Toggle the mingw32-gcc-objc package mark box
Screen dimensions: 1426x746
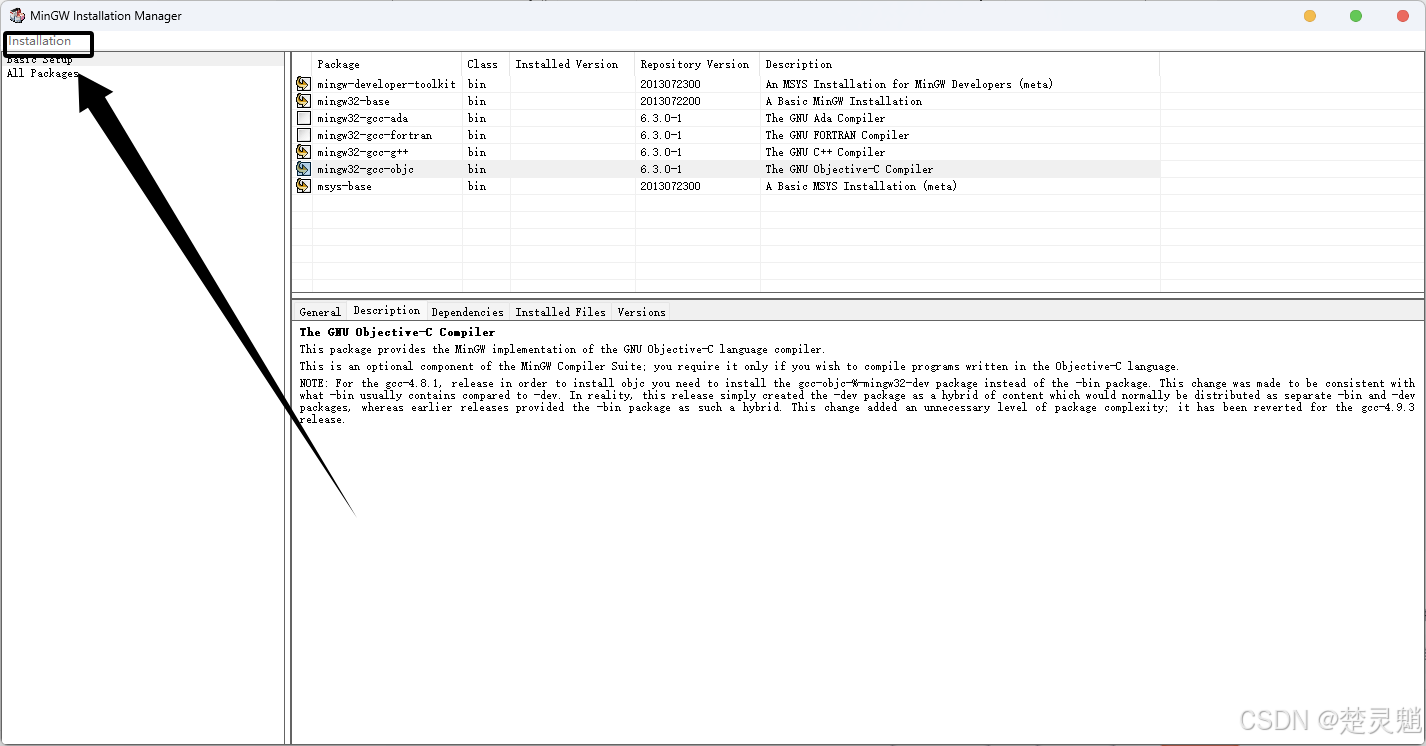pyautogui.click(x=303, y=169)
